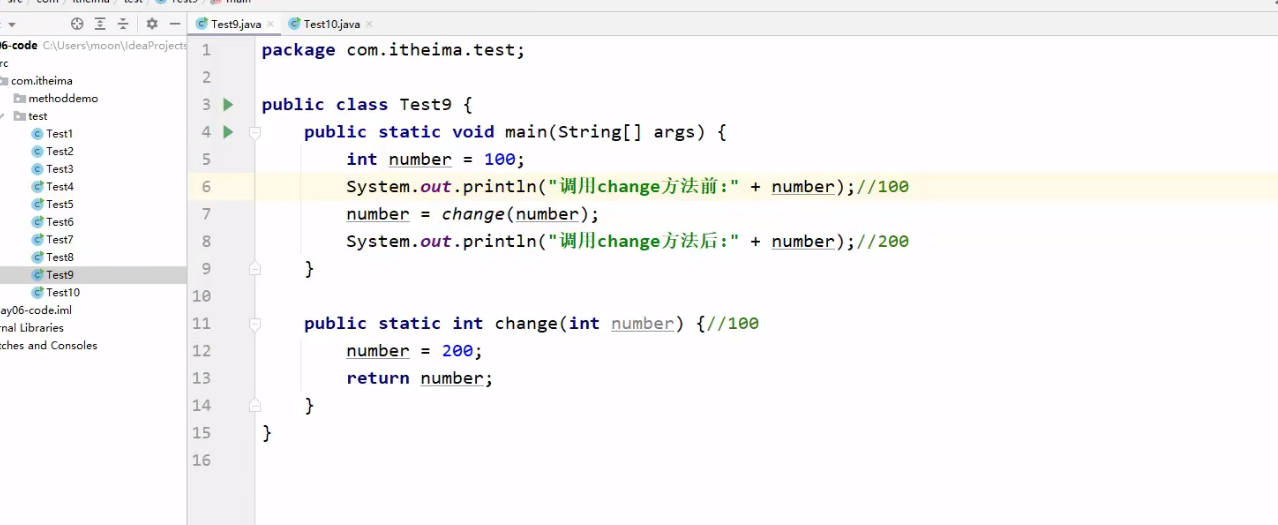Viewport: 1278px width, 525px height.
Task: Select the test package in tree
Action: pyautogui.click(x=38, y=116)
